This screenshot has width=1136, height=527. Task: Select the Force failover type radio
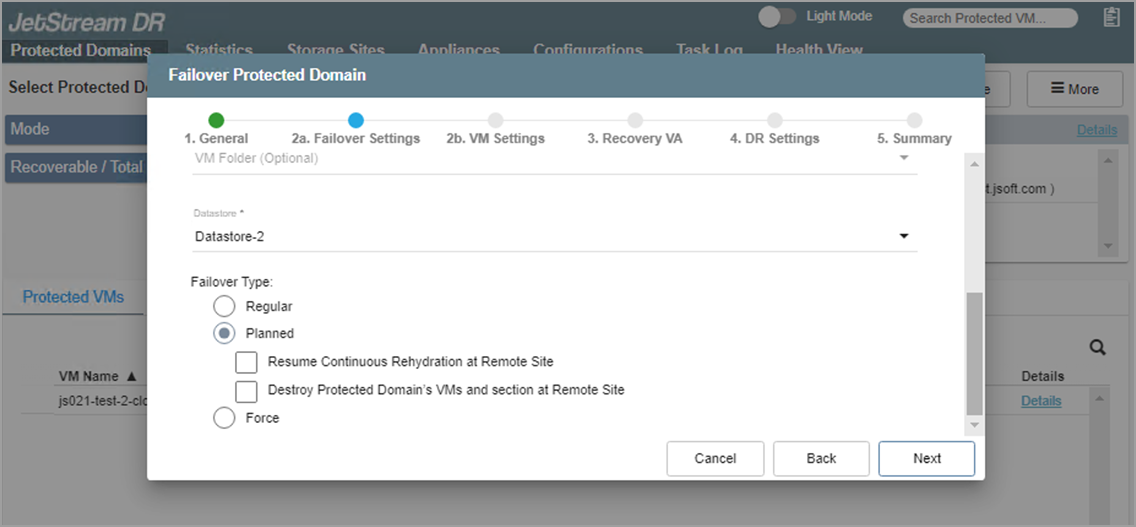point(224,418)
